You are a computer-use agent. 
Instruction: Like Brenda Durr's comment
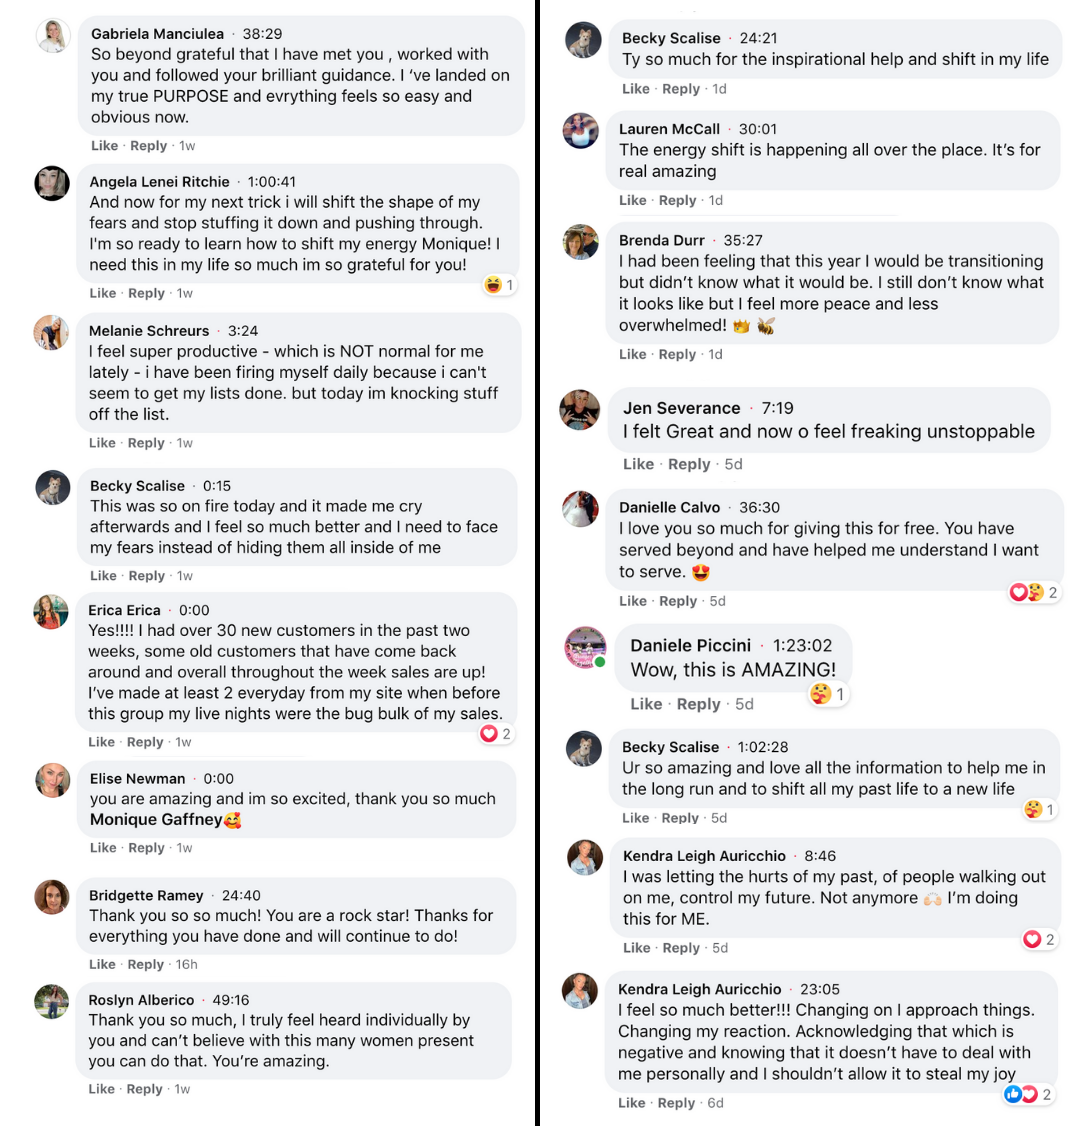click(x=633, y=354)
